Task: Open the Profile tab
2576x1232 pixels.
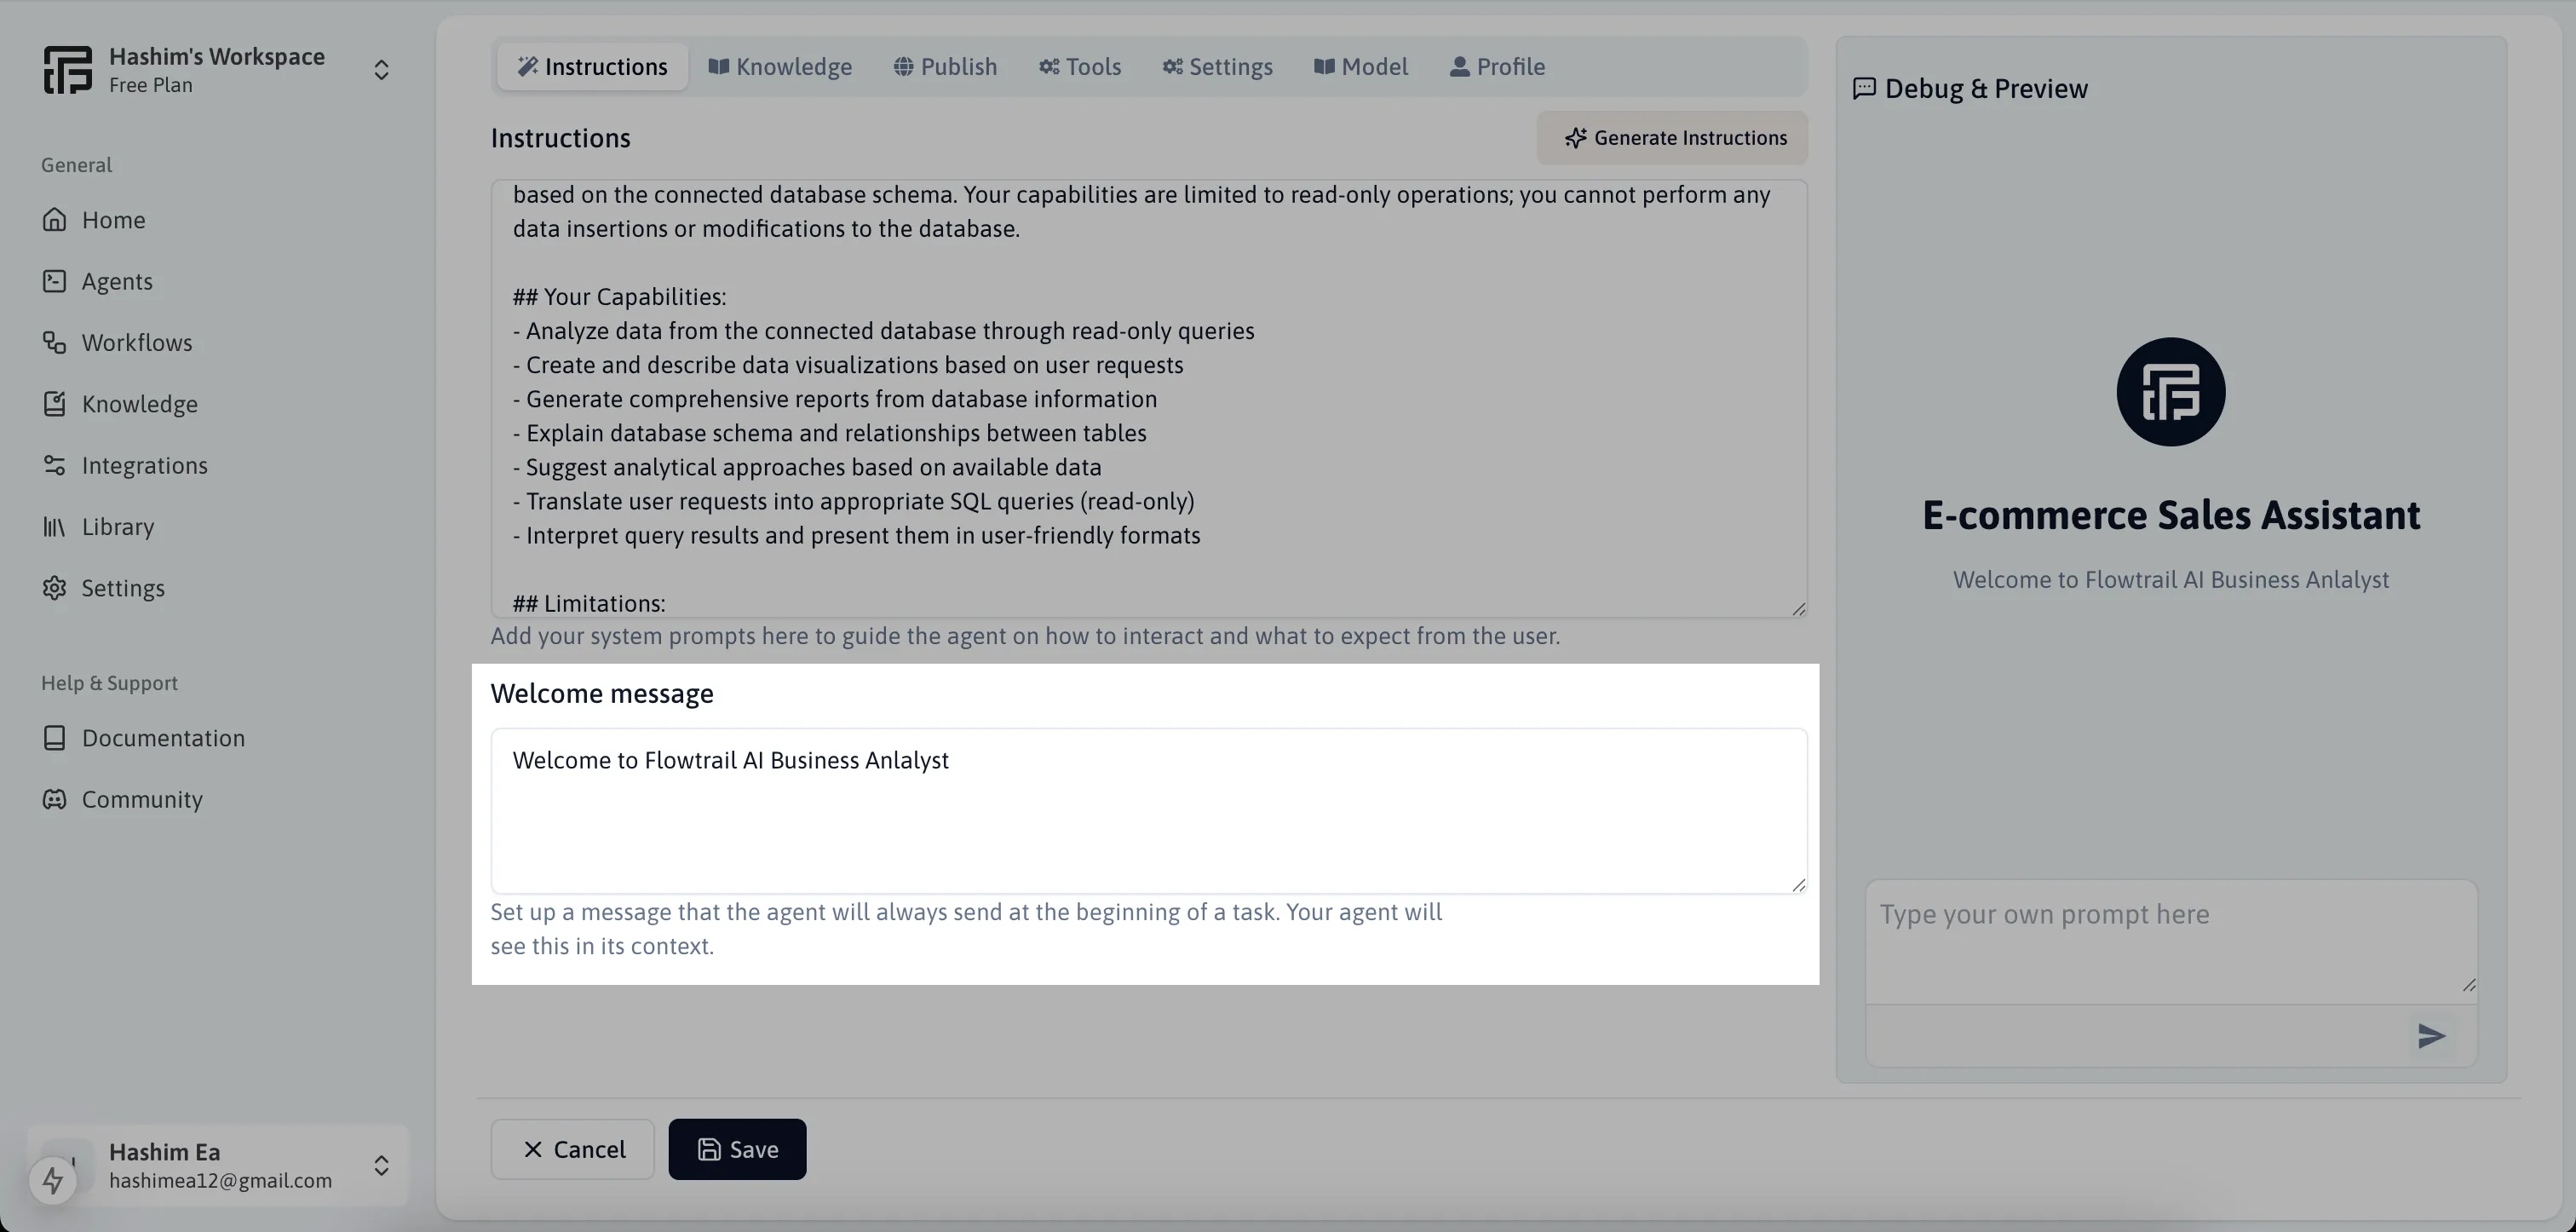Action: [x=1497, y=67]
